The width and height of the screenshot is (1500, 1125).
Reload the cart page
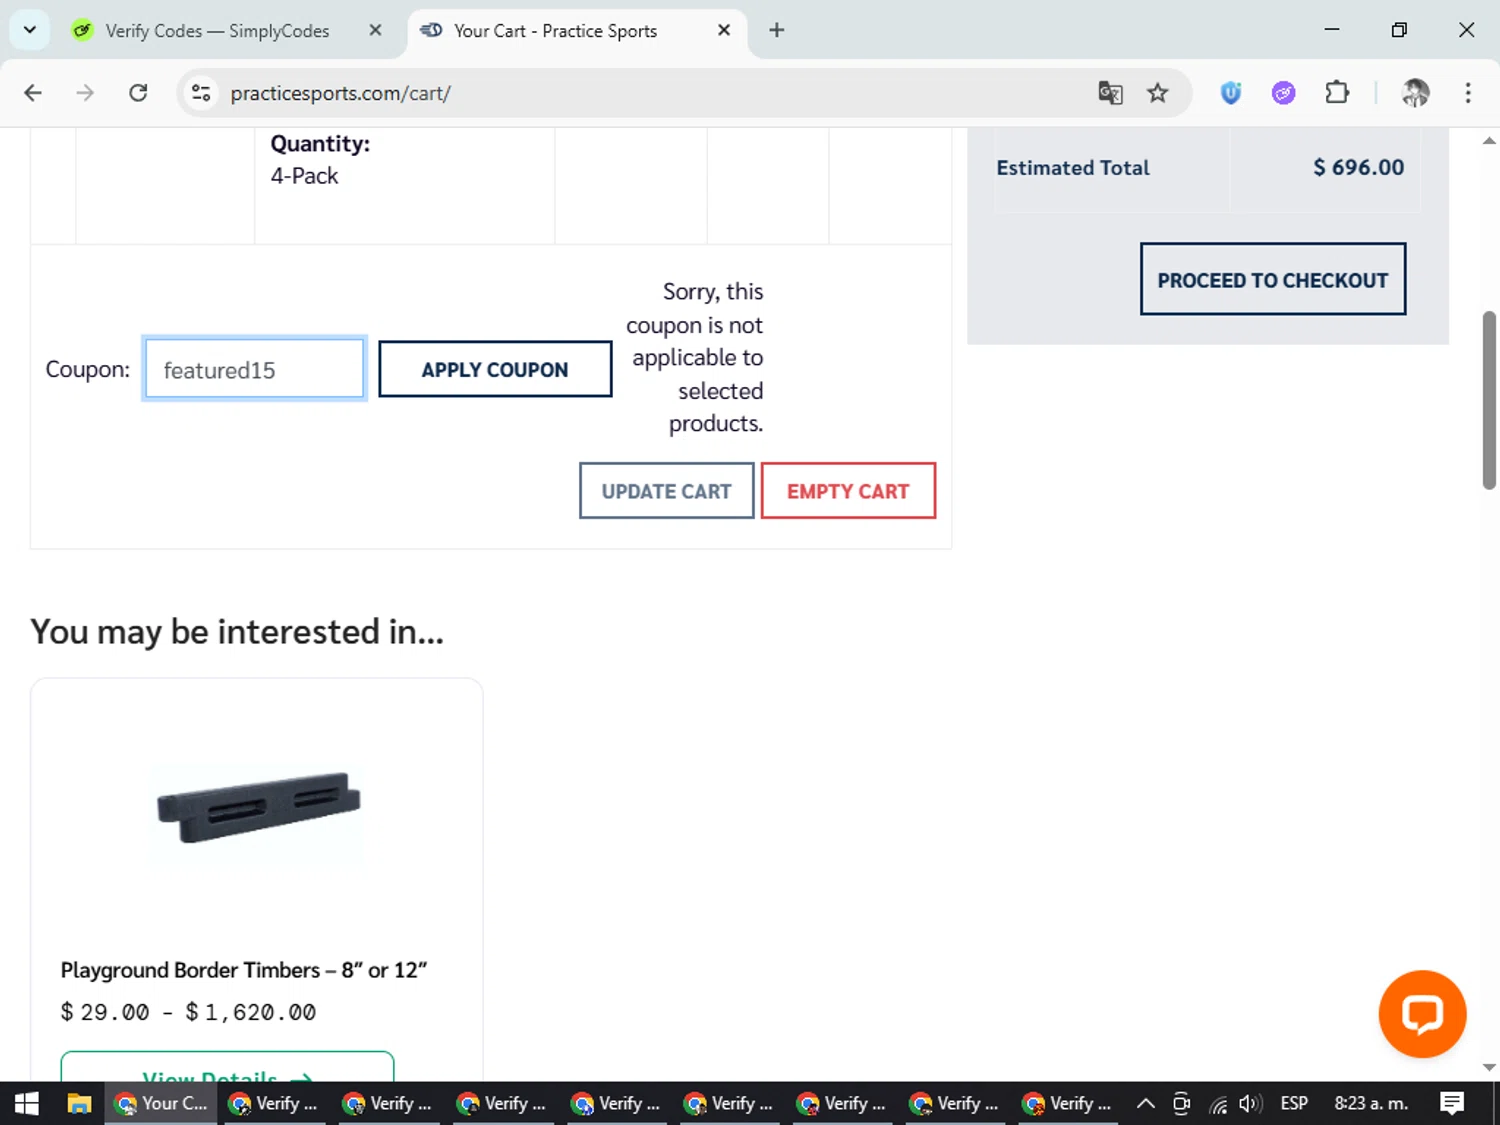point(138,93)
